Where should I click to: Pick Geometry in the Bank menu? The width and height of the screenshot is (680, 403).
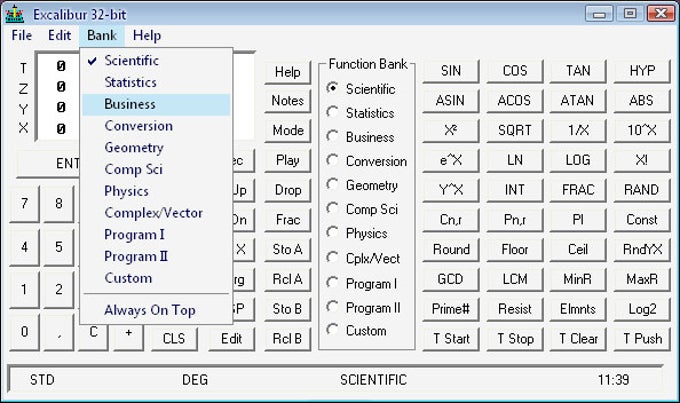tap(156, 148)
